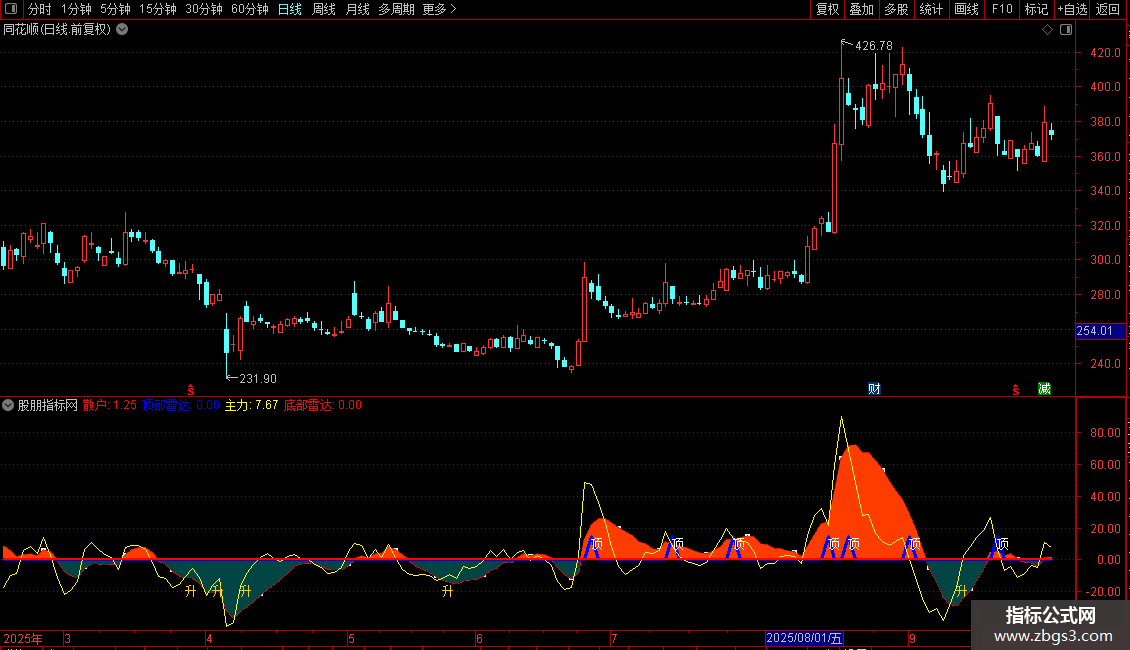Viewport: 1130px width, 650px height.
Task: Click the 散户: 1.25 readout
Action: point(110,405)
